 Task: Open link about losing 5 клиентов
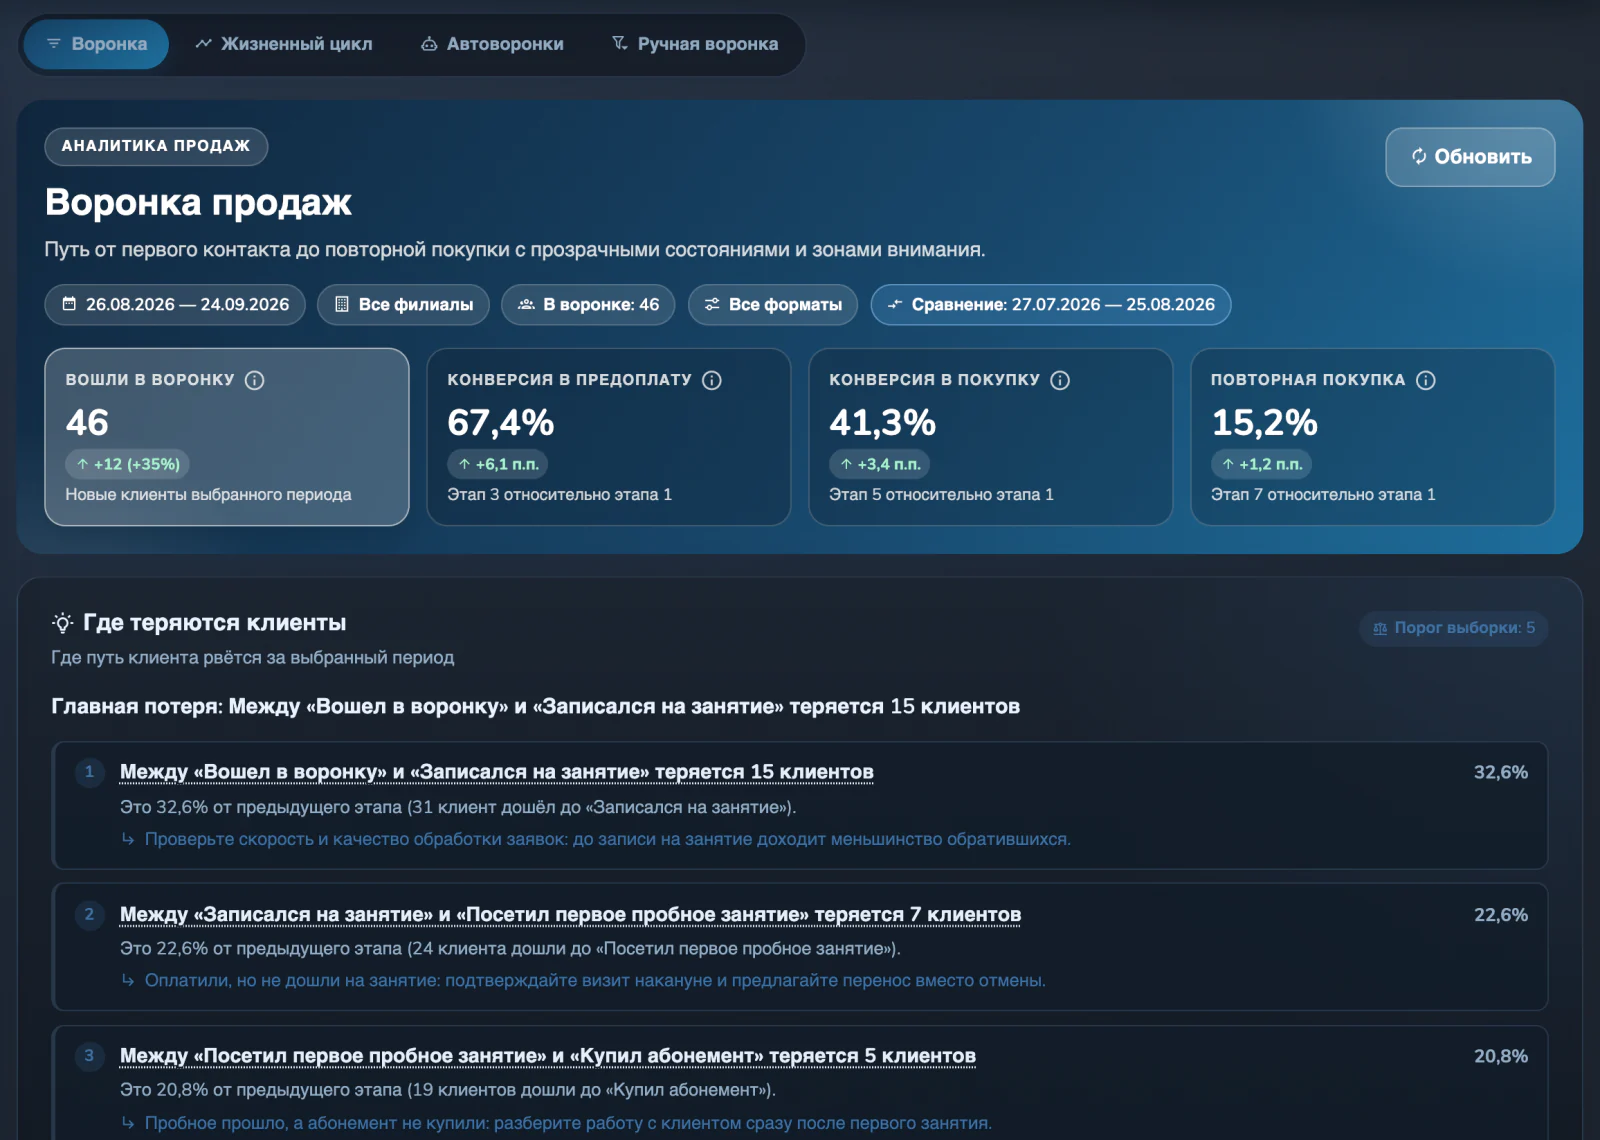pyautogui.click(x=548, y=1056)
